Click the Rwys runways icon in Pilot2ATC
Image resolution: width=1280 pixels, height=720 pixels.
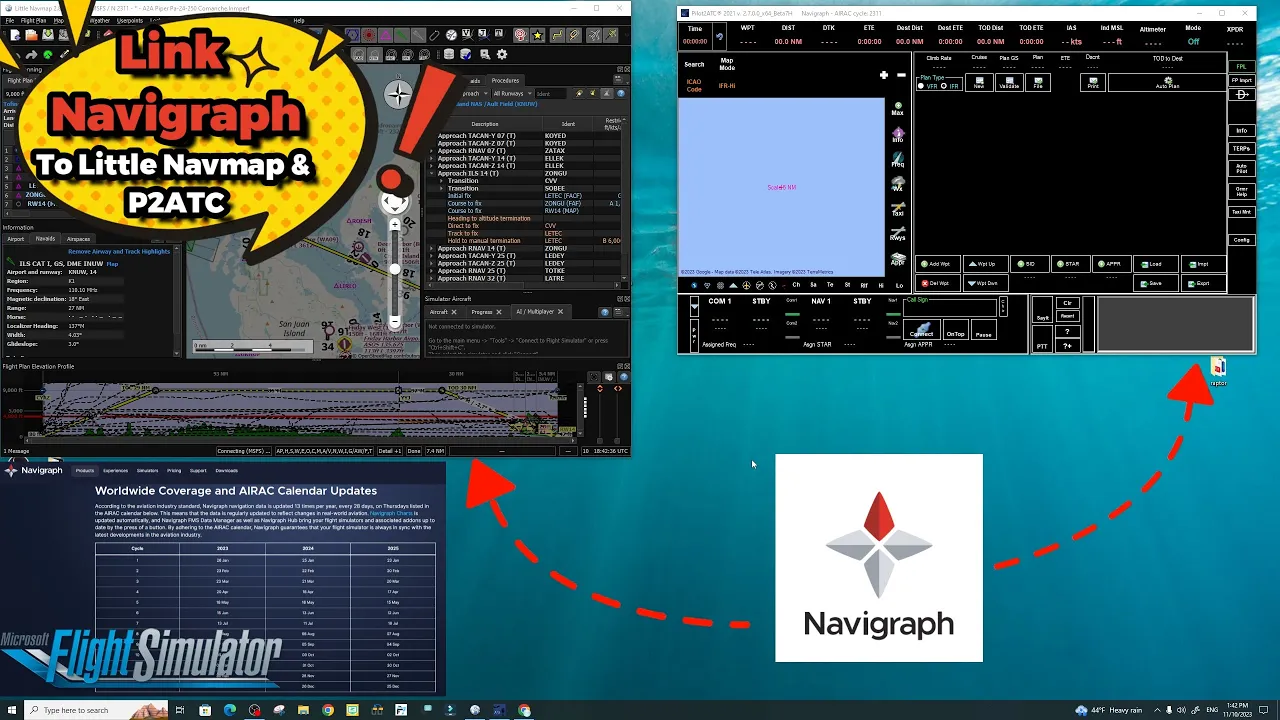[x=898, y=235]
